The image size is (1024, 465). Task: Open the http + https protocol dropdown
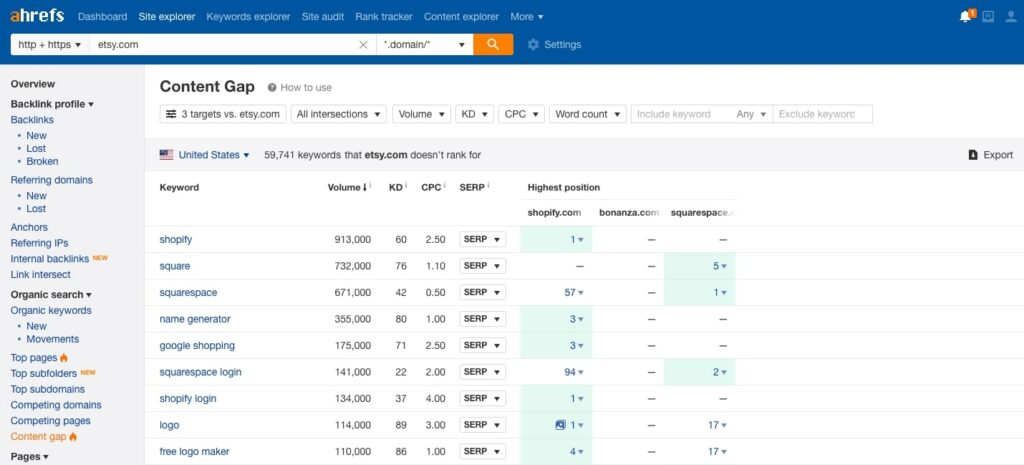pyautogui.click(x=50, y=44)
